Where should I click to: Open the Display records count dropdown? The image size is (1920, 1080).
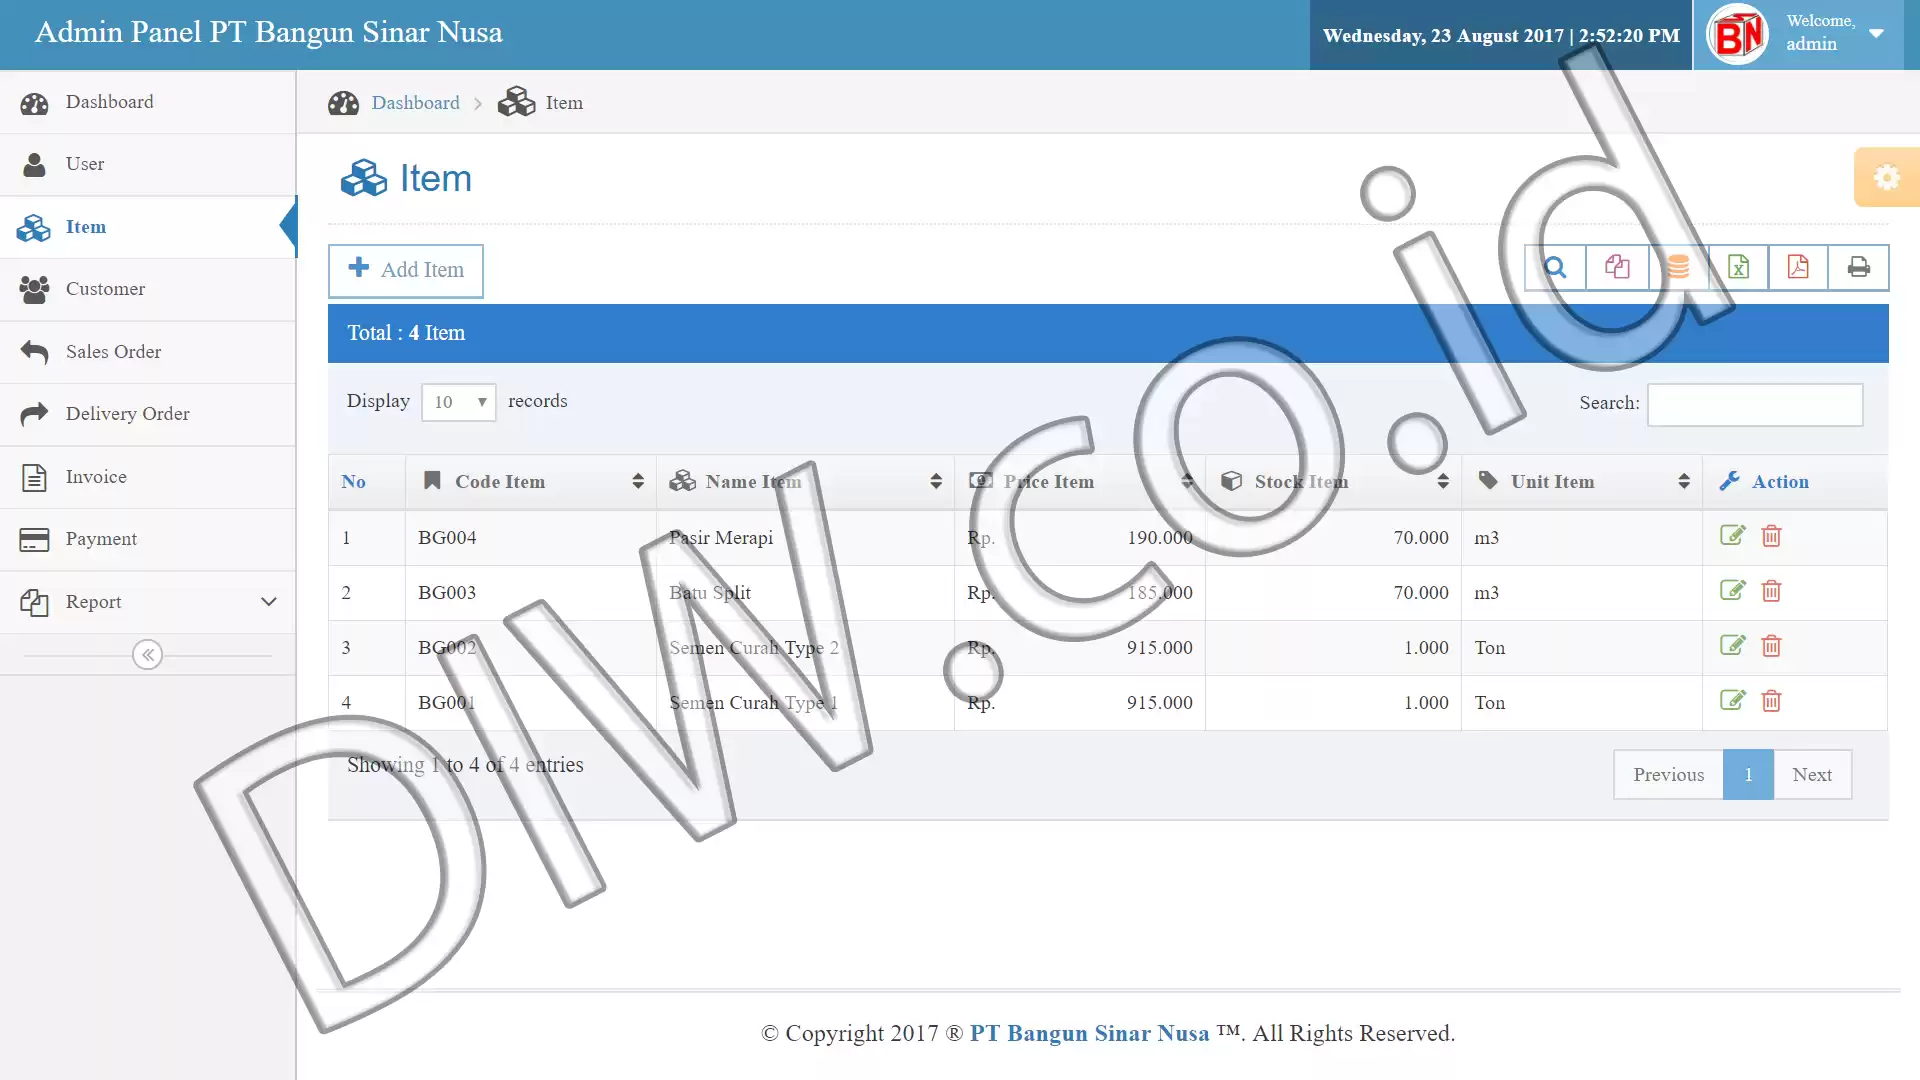coord(459,402)
